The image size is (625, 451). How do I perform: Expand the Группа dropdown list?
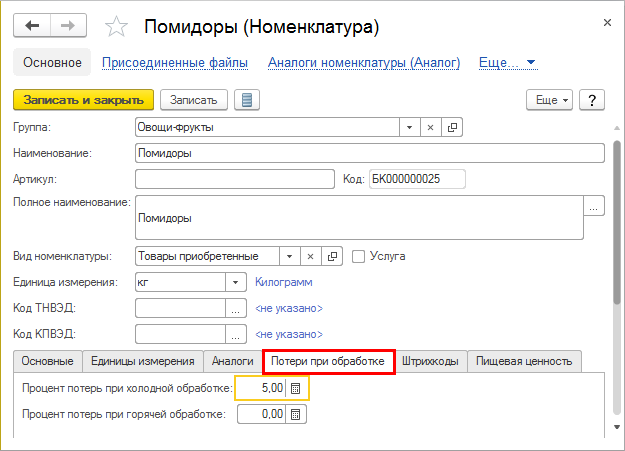click(x=408, y=127)
